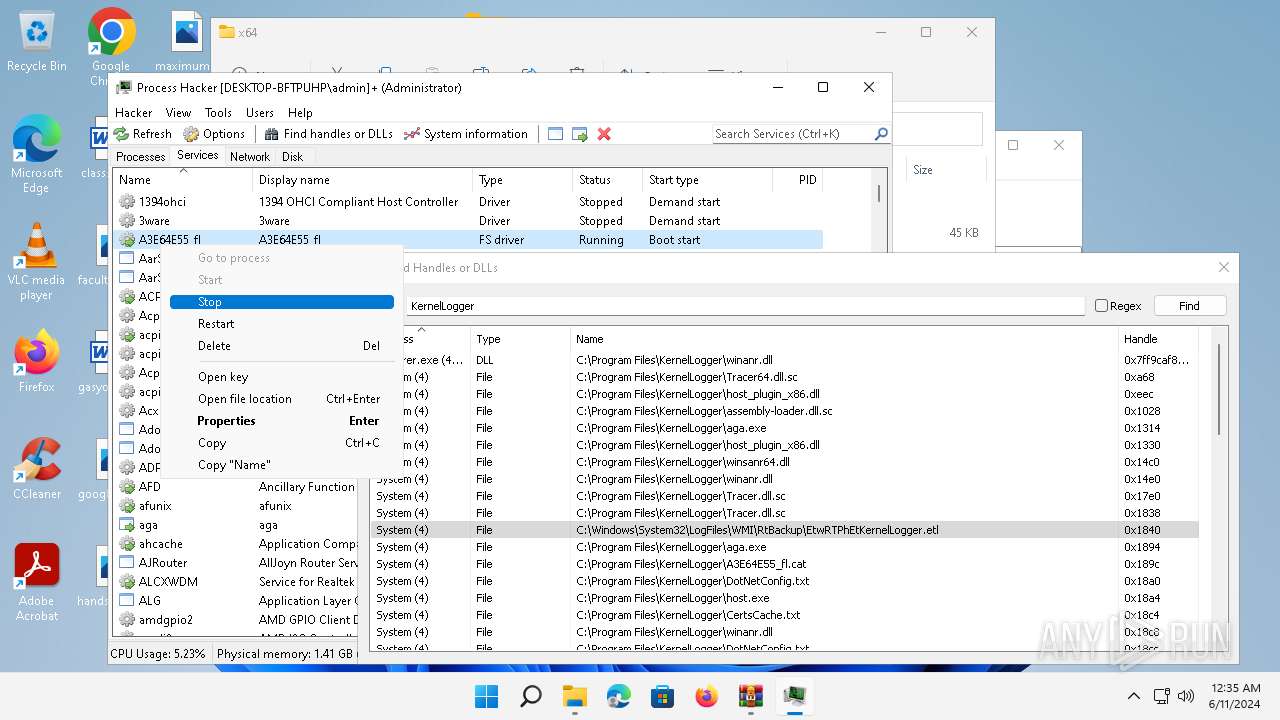
Task: Click the Search Services input box
Action: click(793, 134)
